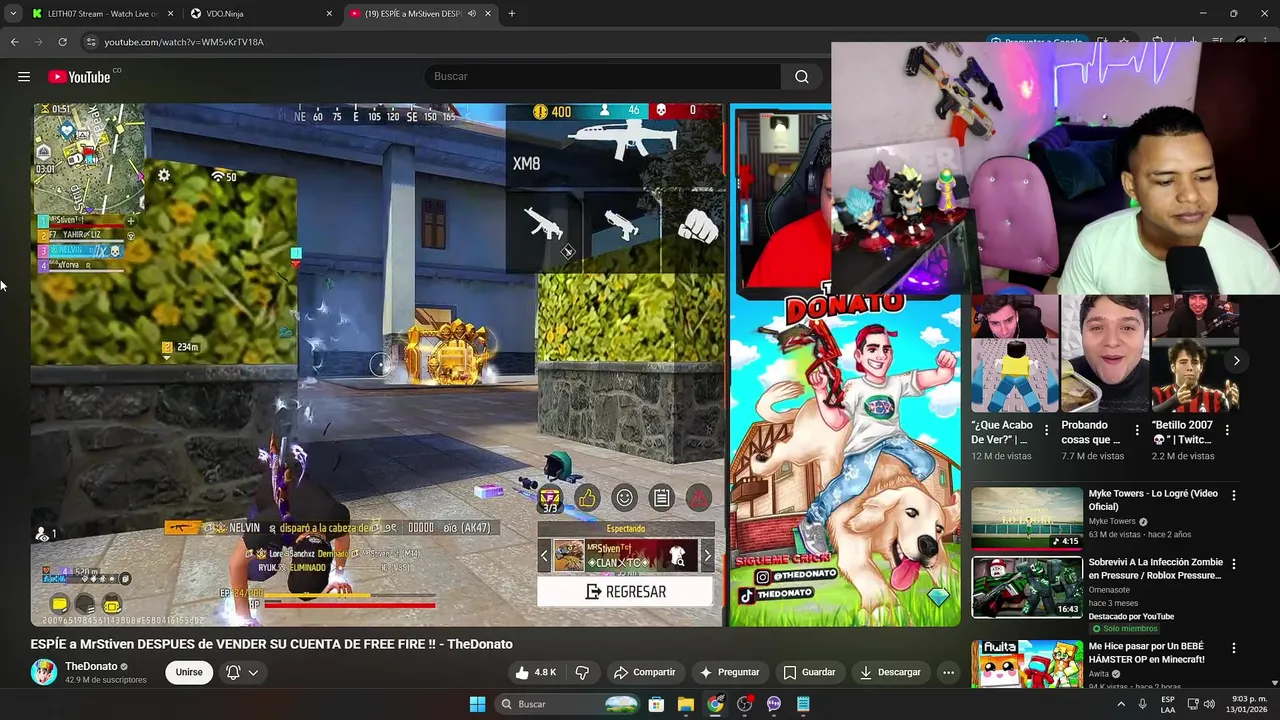The height and width of the screenshot is (720, 1280).
Task: Open the 9:03 p. m. clock and calendar
Action: coord(1249,704)
